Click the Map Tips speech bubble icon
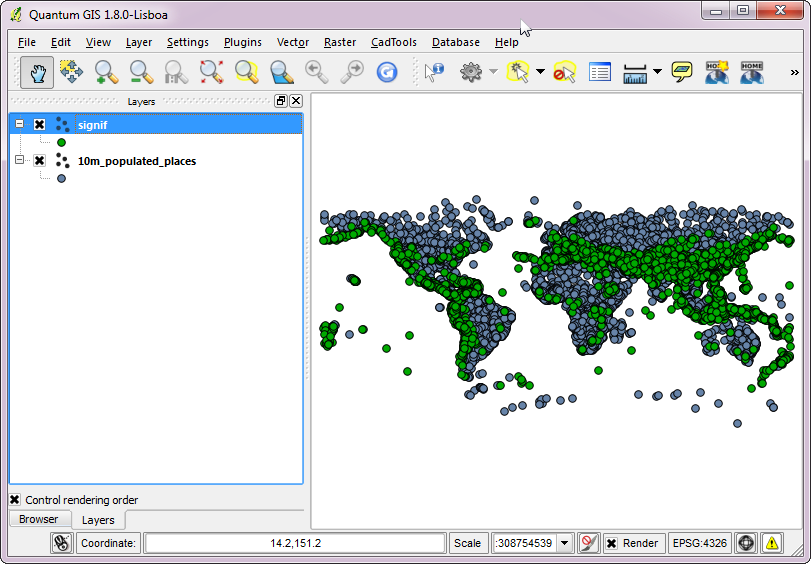The image size is (811, 564). coord(682,72)
